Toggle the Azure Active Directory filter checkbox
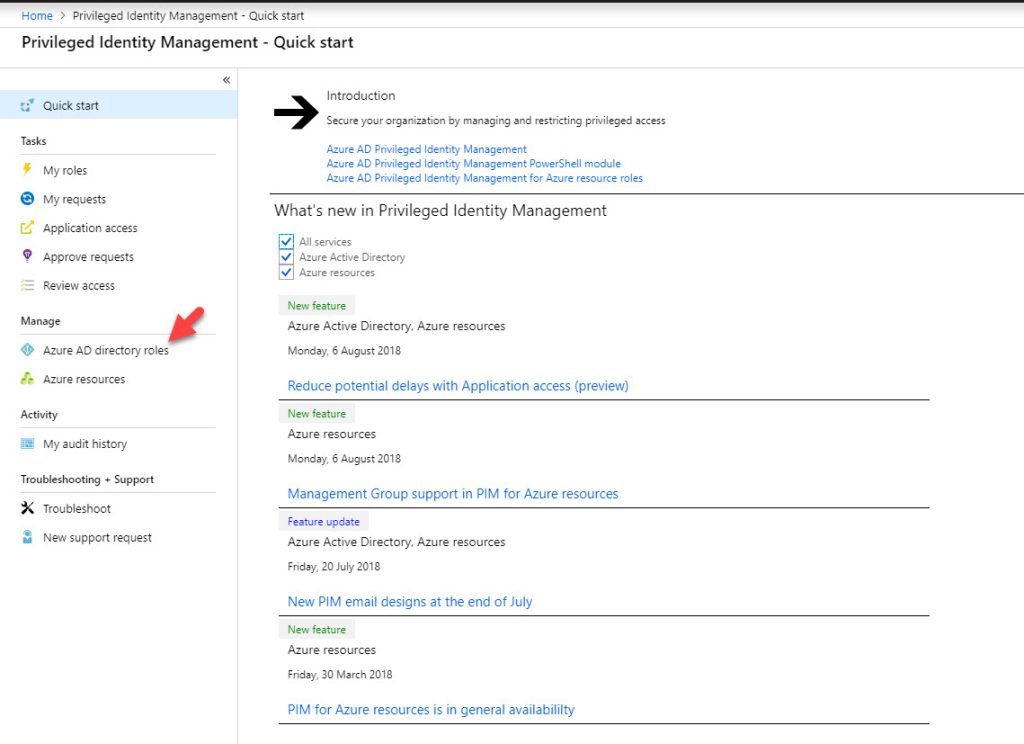The image size is (1024, 744). [287, 257]
